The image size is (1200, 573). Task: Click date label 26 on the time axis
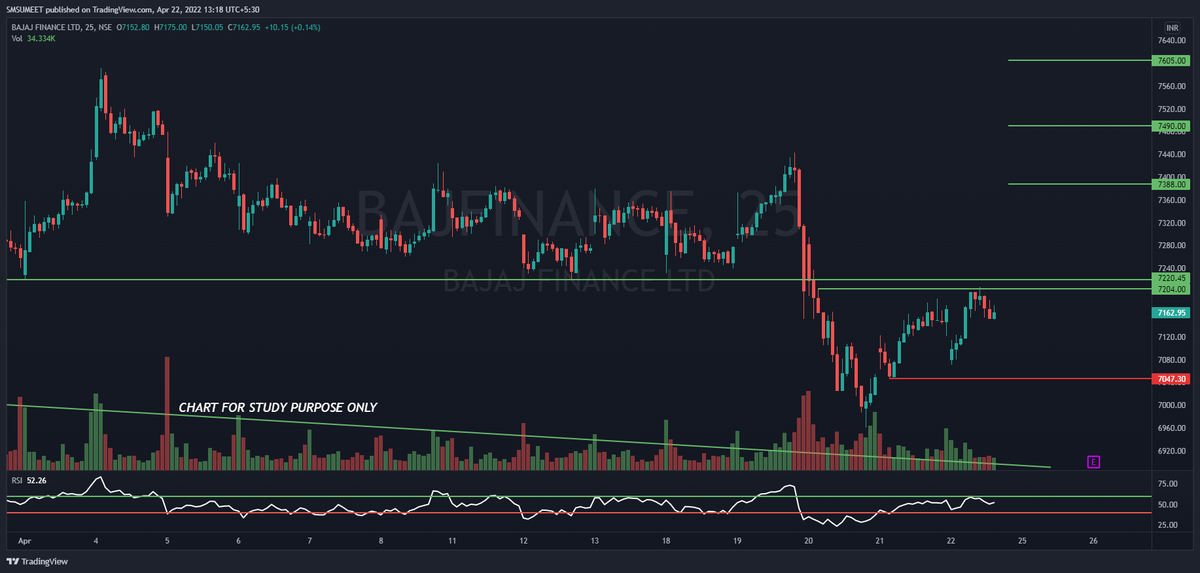(x=1094, y=540)
